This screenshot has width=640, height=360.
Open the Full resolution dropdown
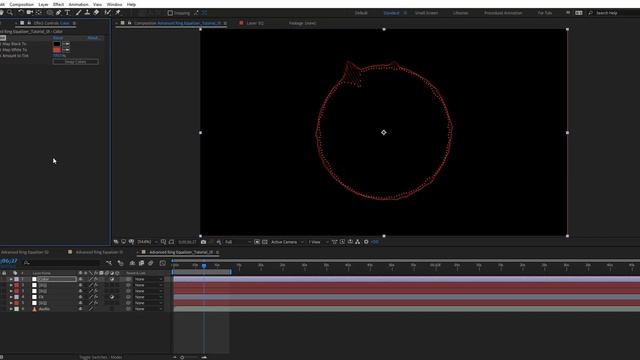pyautogui.click(x=237, y=242)
